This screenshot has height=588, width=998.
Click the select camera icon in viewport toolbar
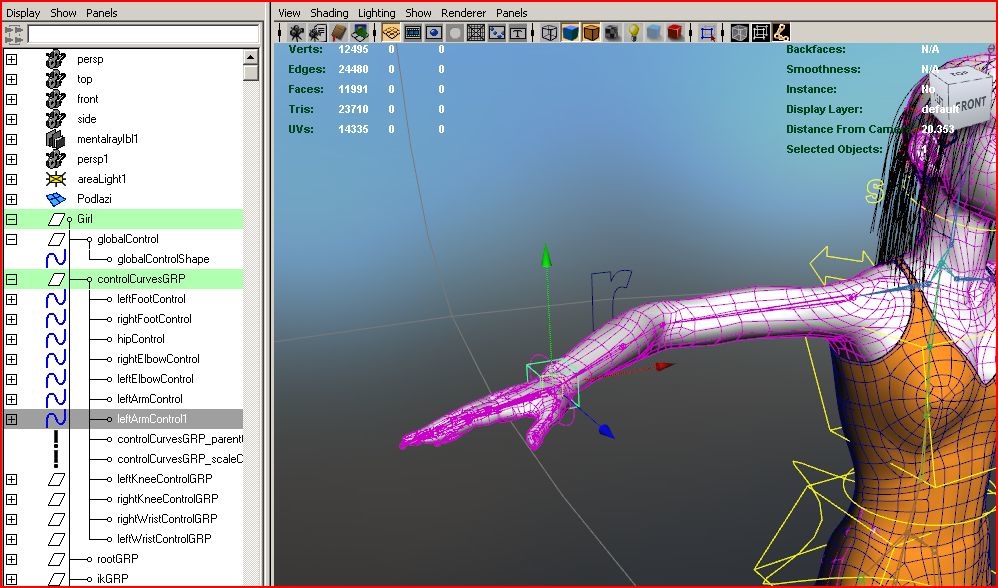295,32
